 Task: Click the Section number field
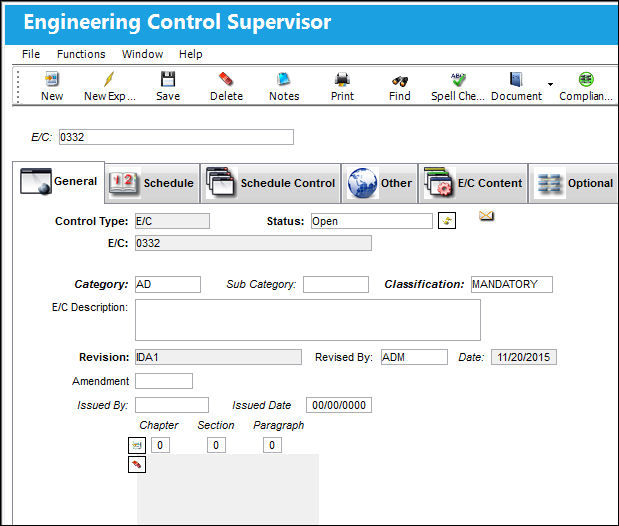point(216,445)
